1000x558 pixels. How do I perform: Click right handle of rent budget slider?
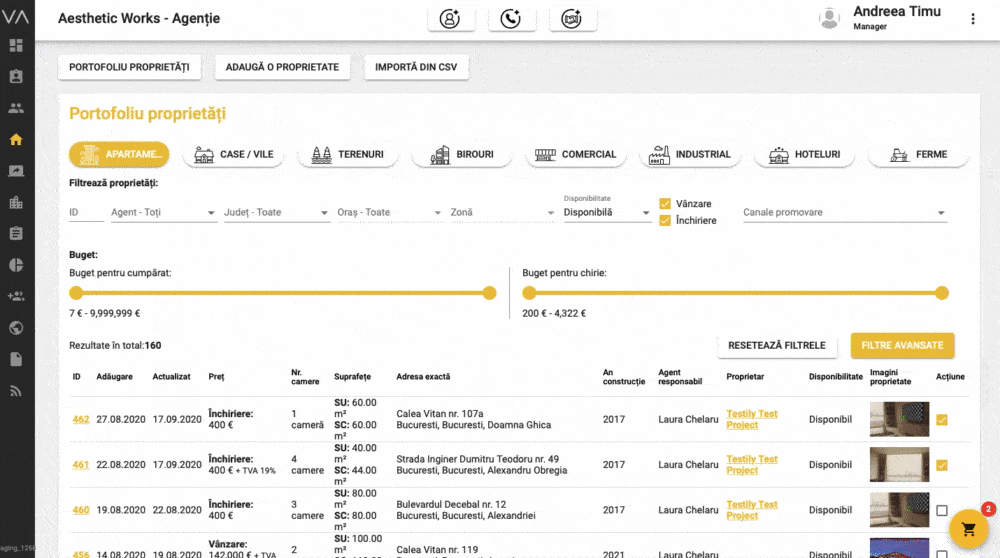click(941, 293)
